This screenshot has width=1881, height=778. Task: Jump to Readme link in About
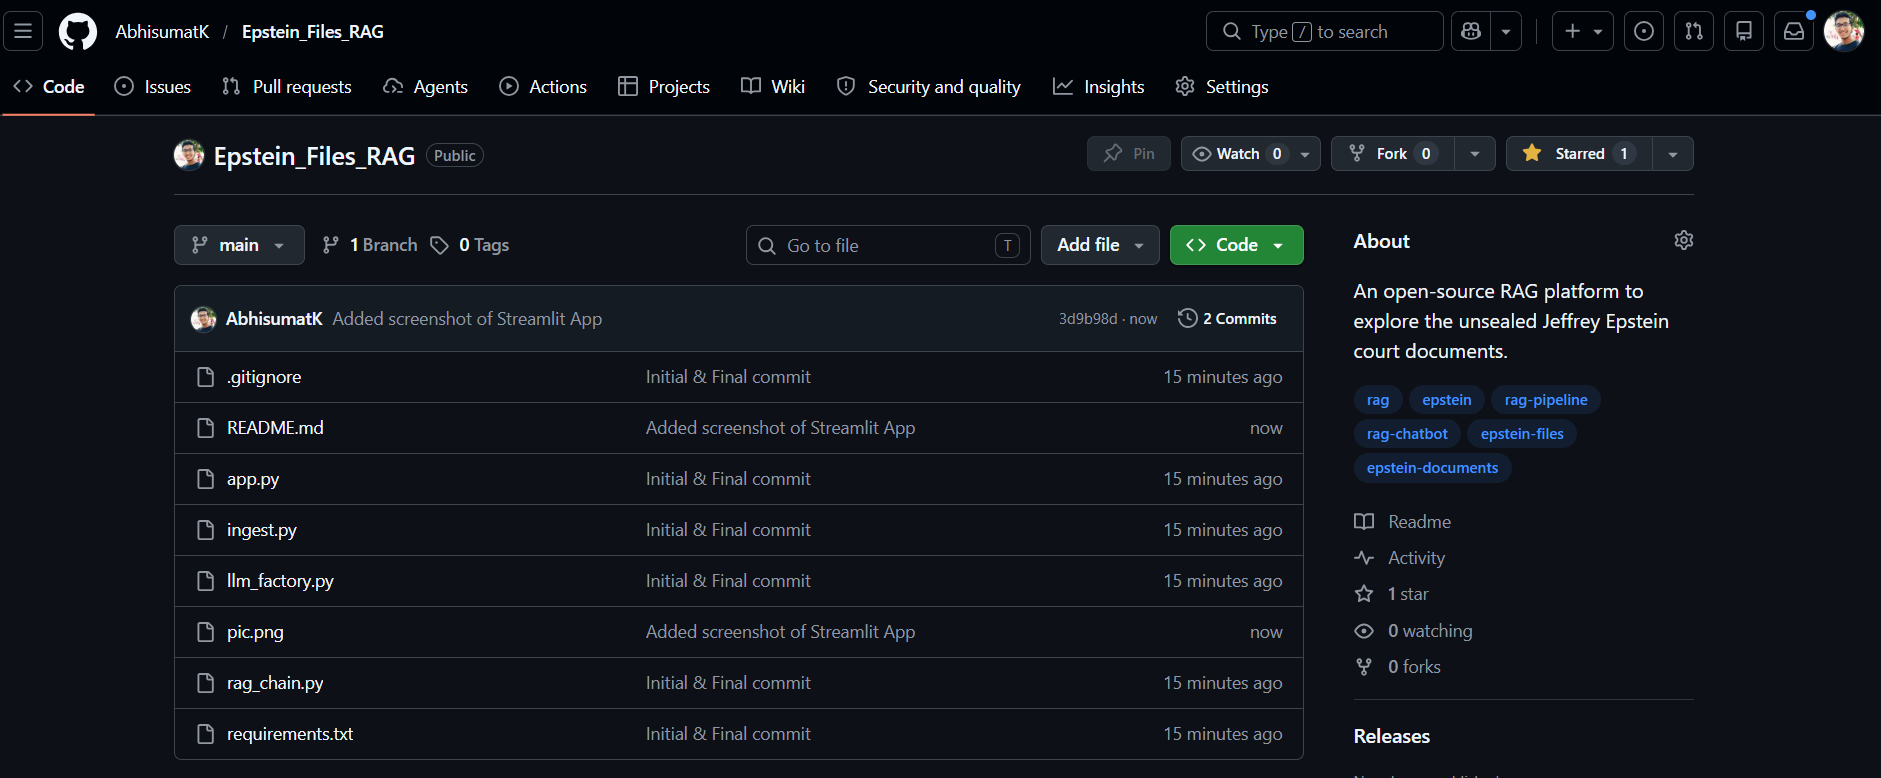(x=1403, y=522)
